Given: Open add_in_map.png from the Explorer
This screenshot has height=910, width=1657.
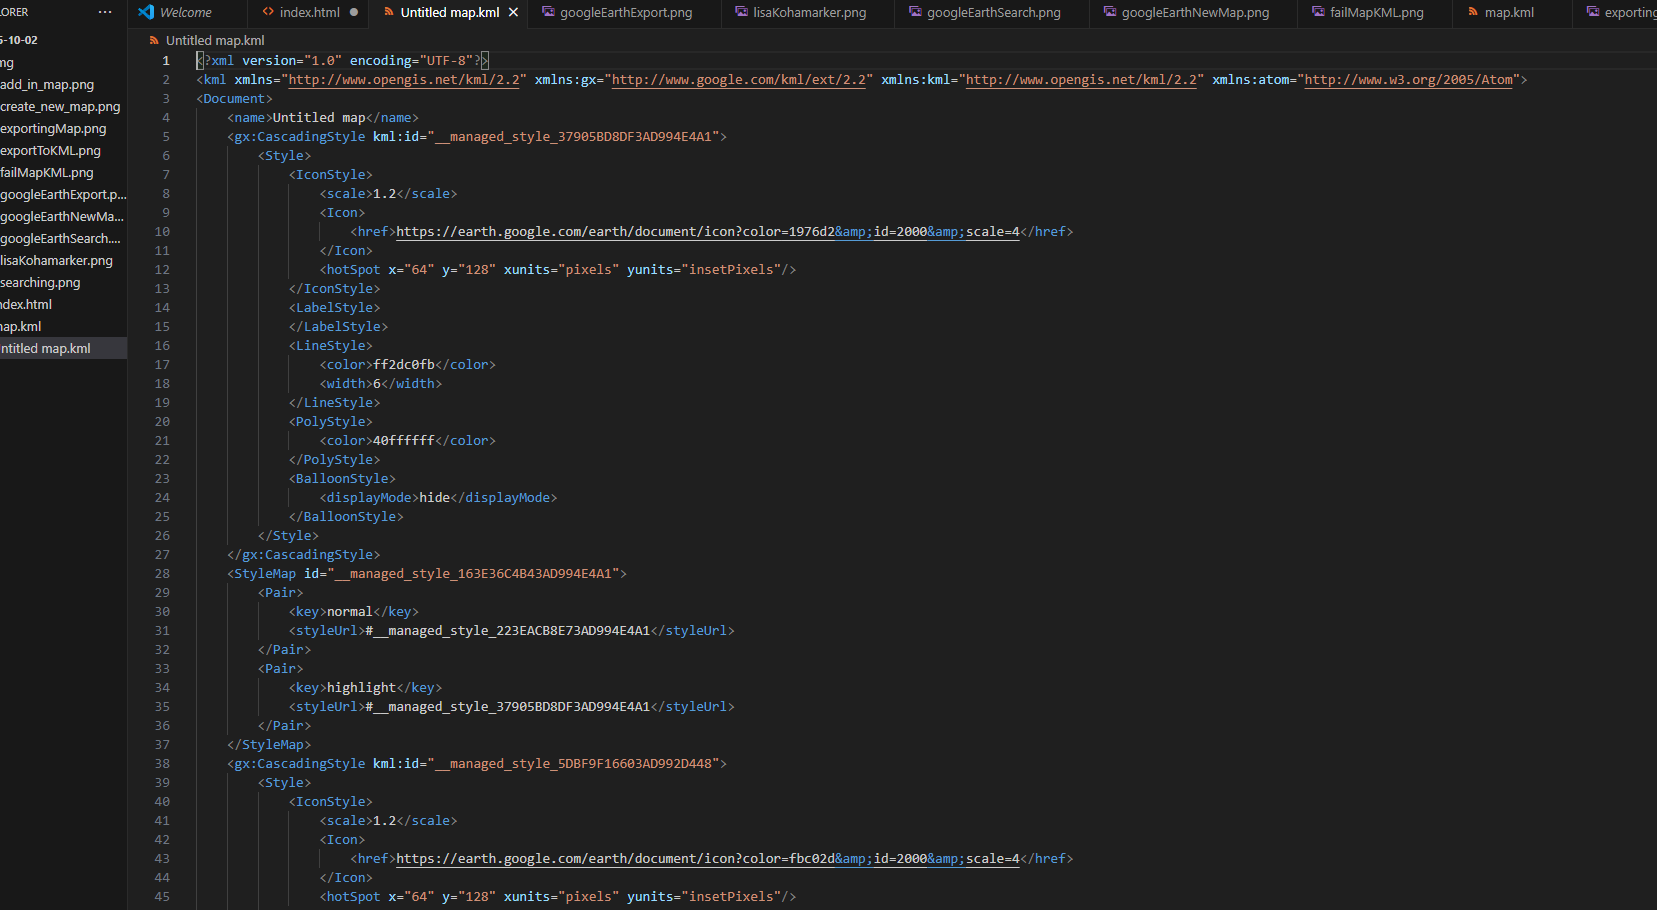Looking at the screenshot, I should [x=47, y=85].
